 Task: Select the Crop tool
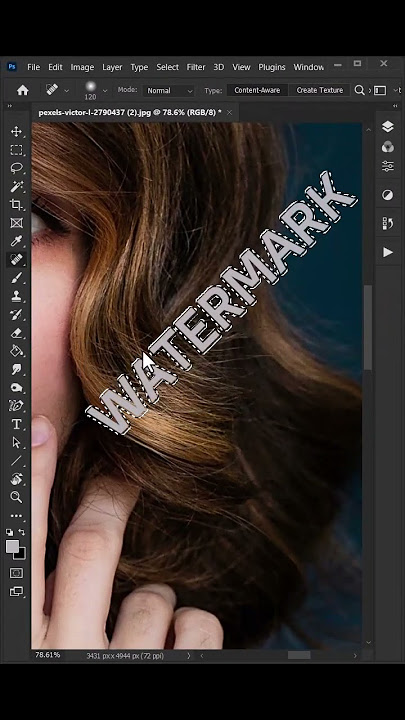(x=17, y=205)
